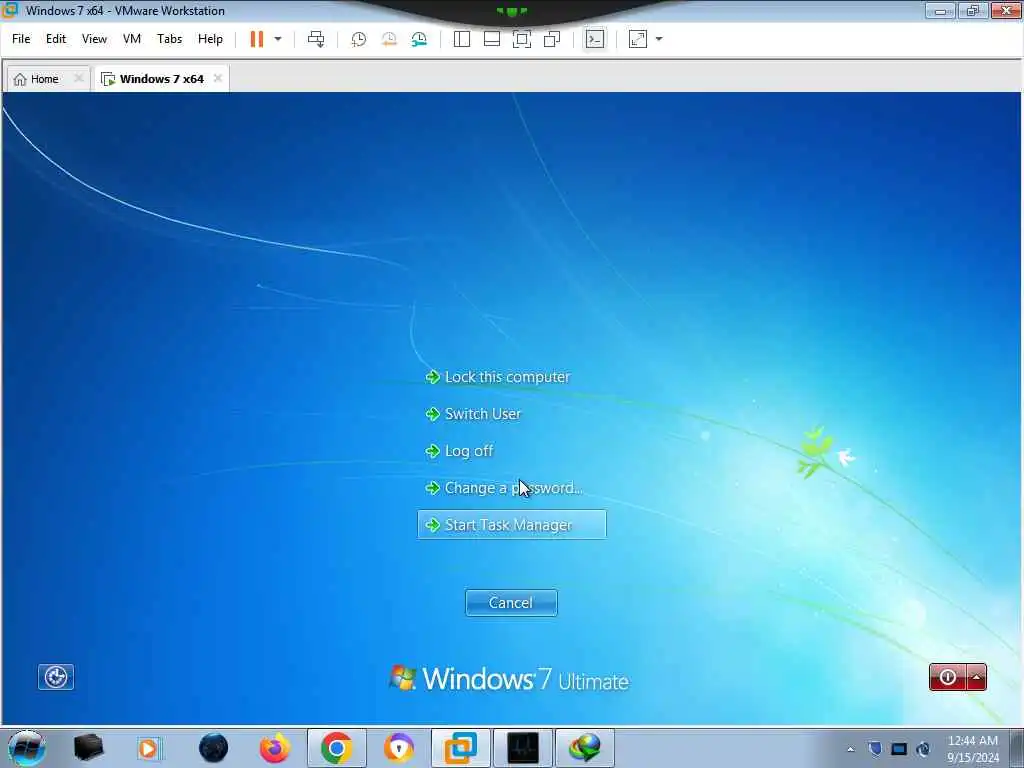1024x768 pixels.
Task: Open the Tabs menu
Action: (169, 39)
